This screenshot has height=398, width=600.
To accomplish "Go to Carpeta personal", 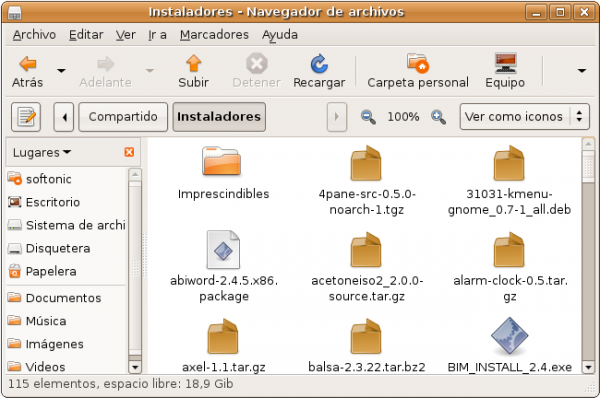I will tap(418, 71).
